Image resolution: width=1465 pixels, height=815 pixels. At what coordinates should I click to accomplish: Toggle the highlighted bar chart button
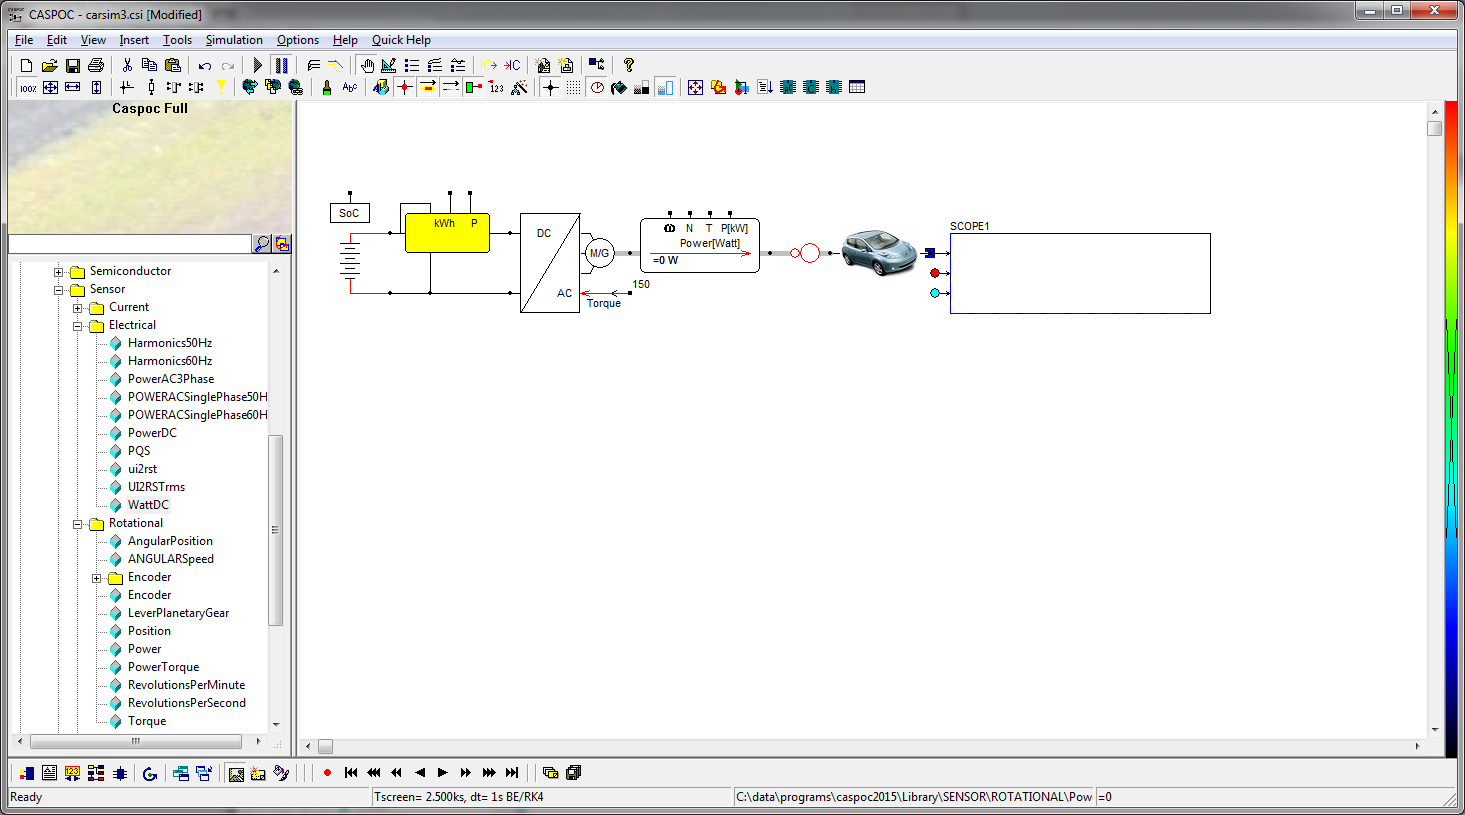click(x=665, y=88)
